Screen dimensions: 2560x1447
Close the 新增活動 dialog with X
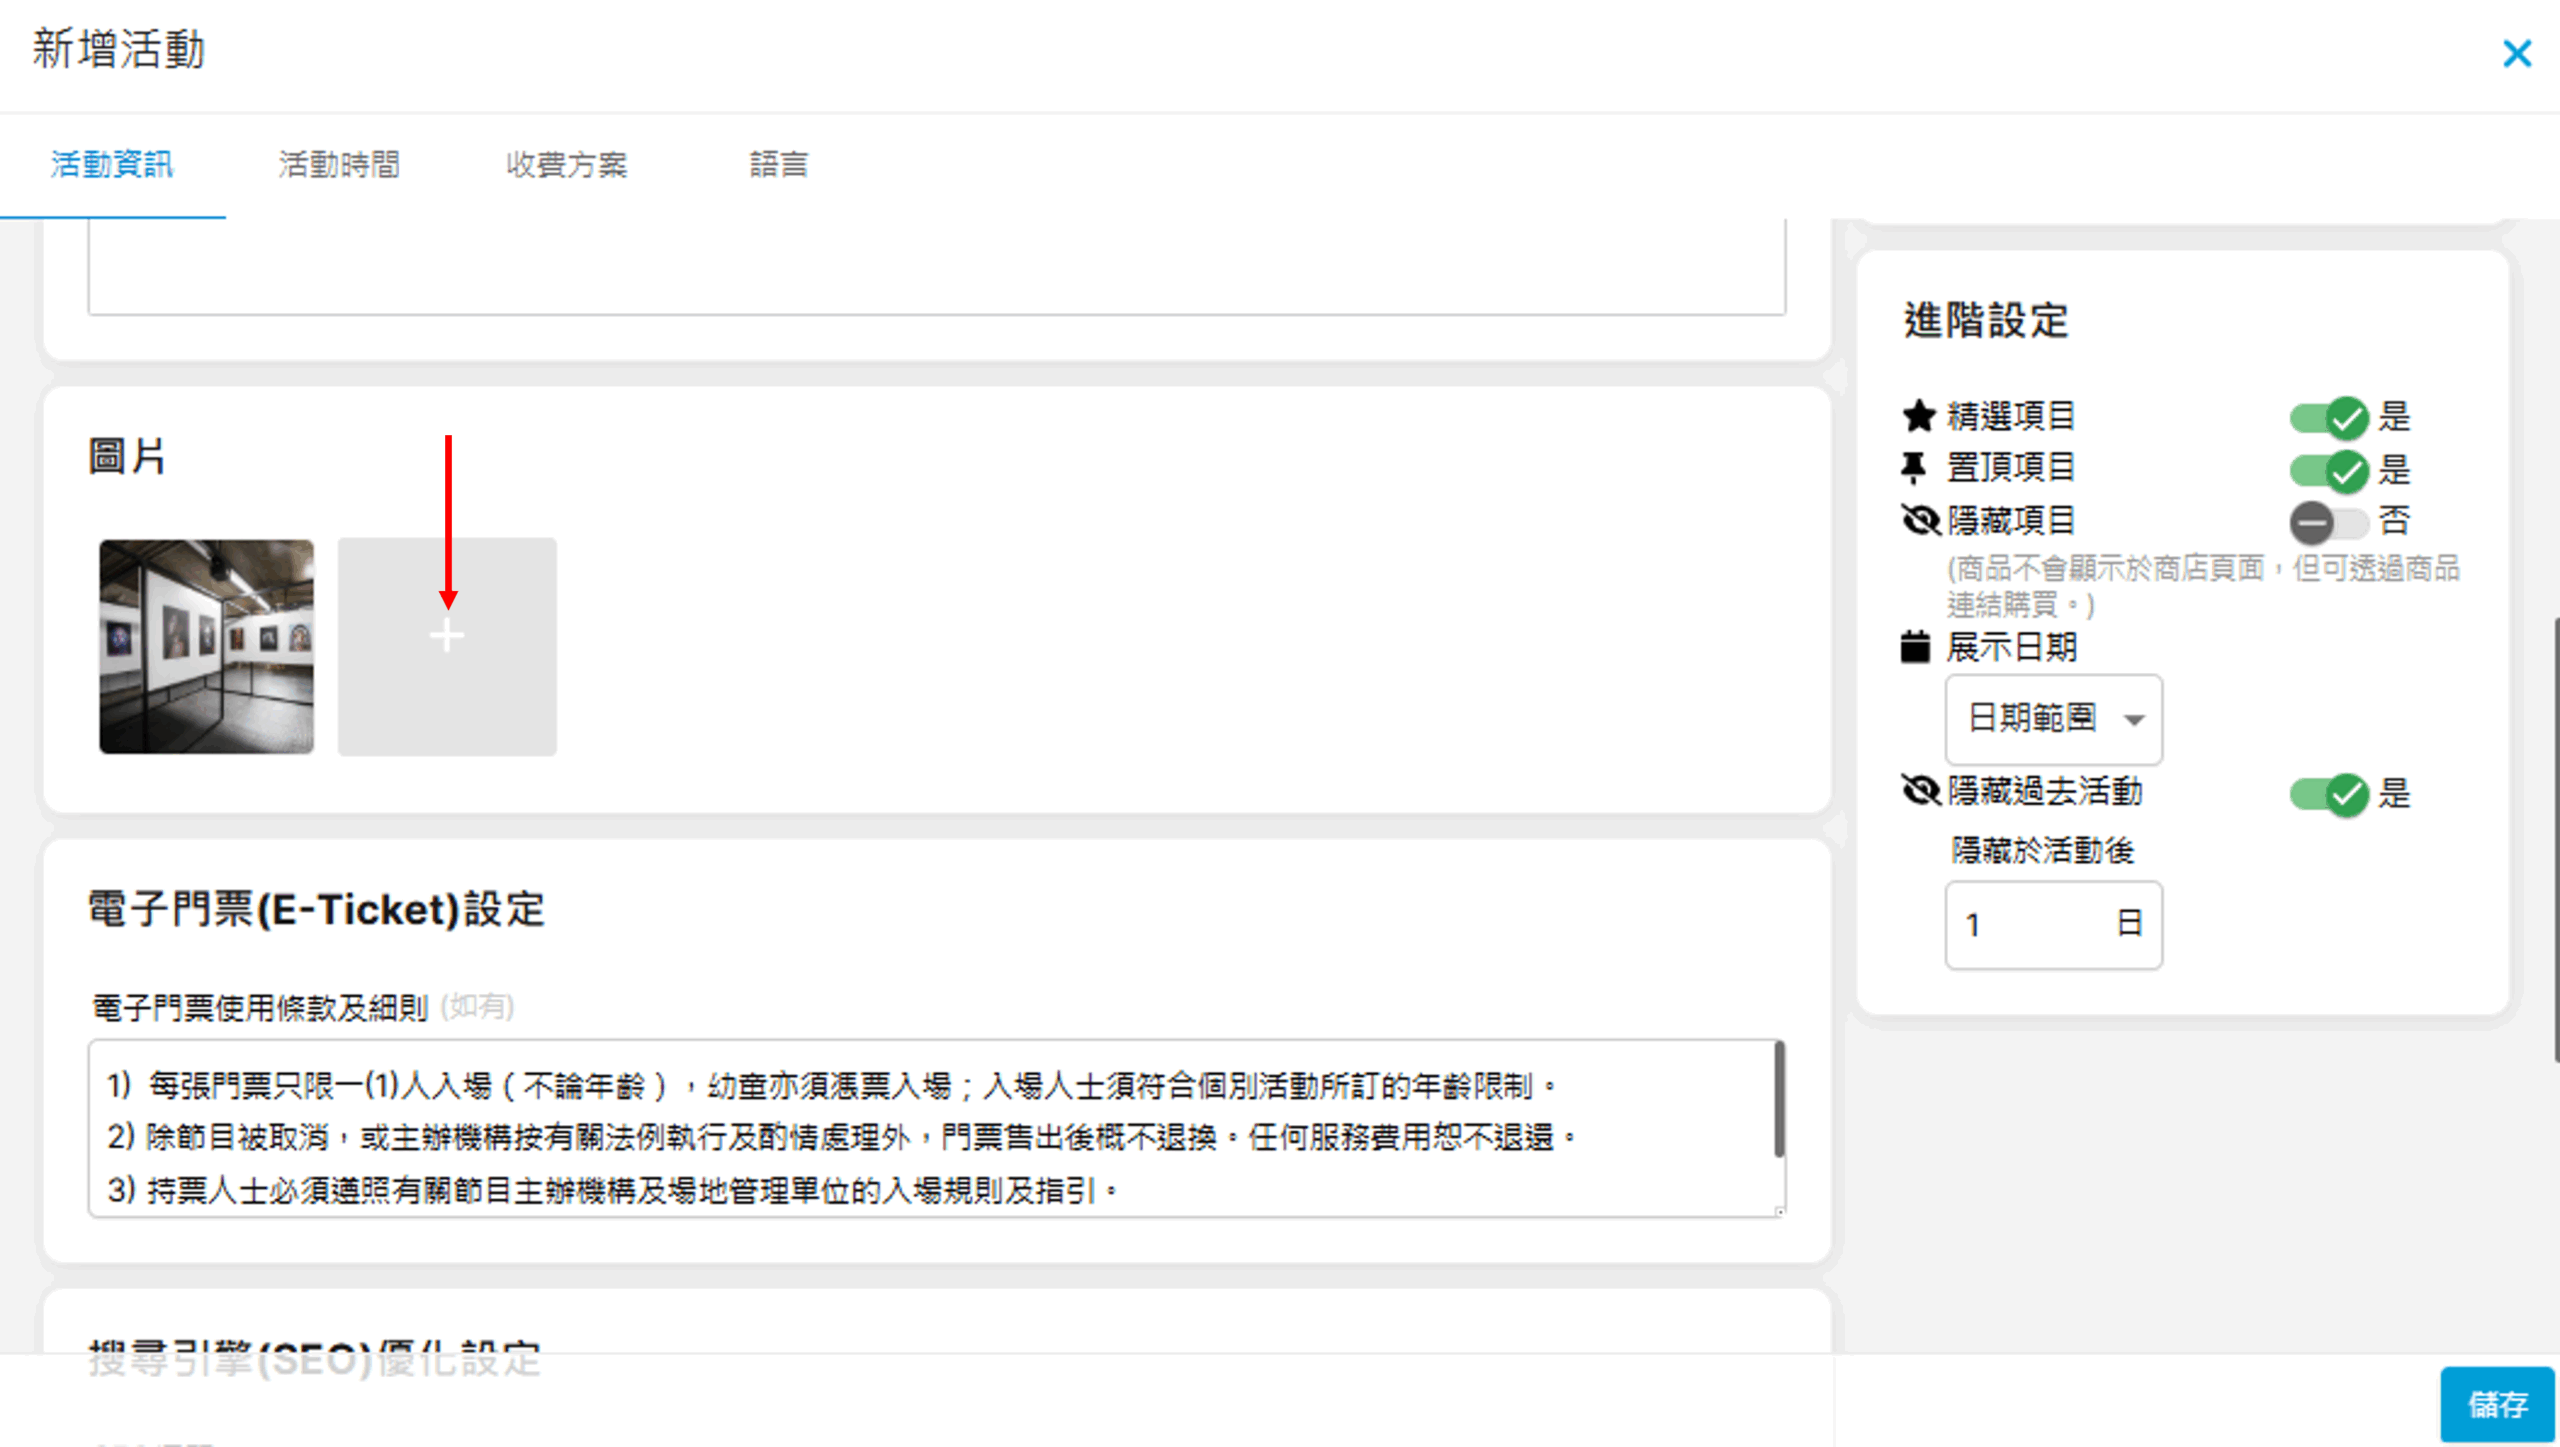click(x=2516, y=53)
